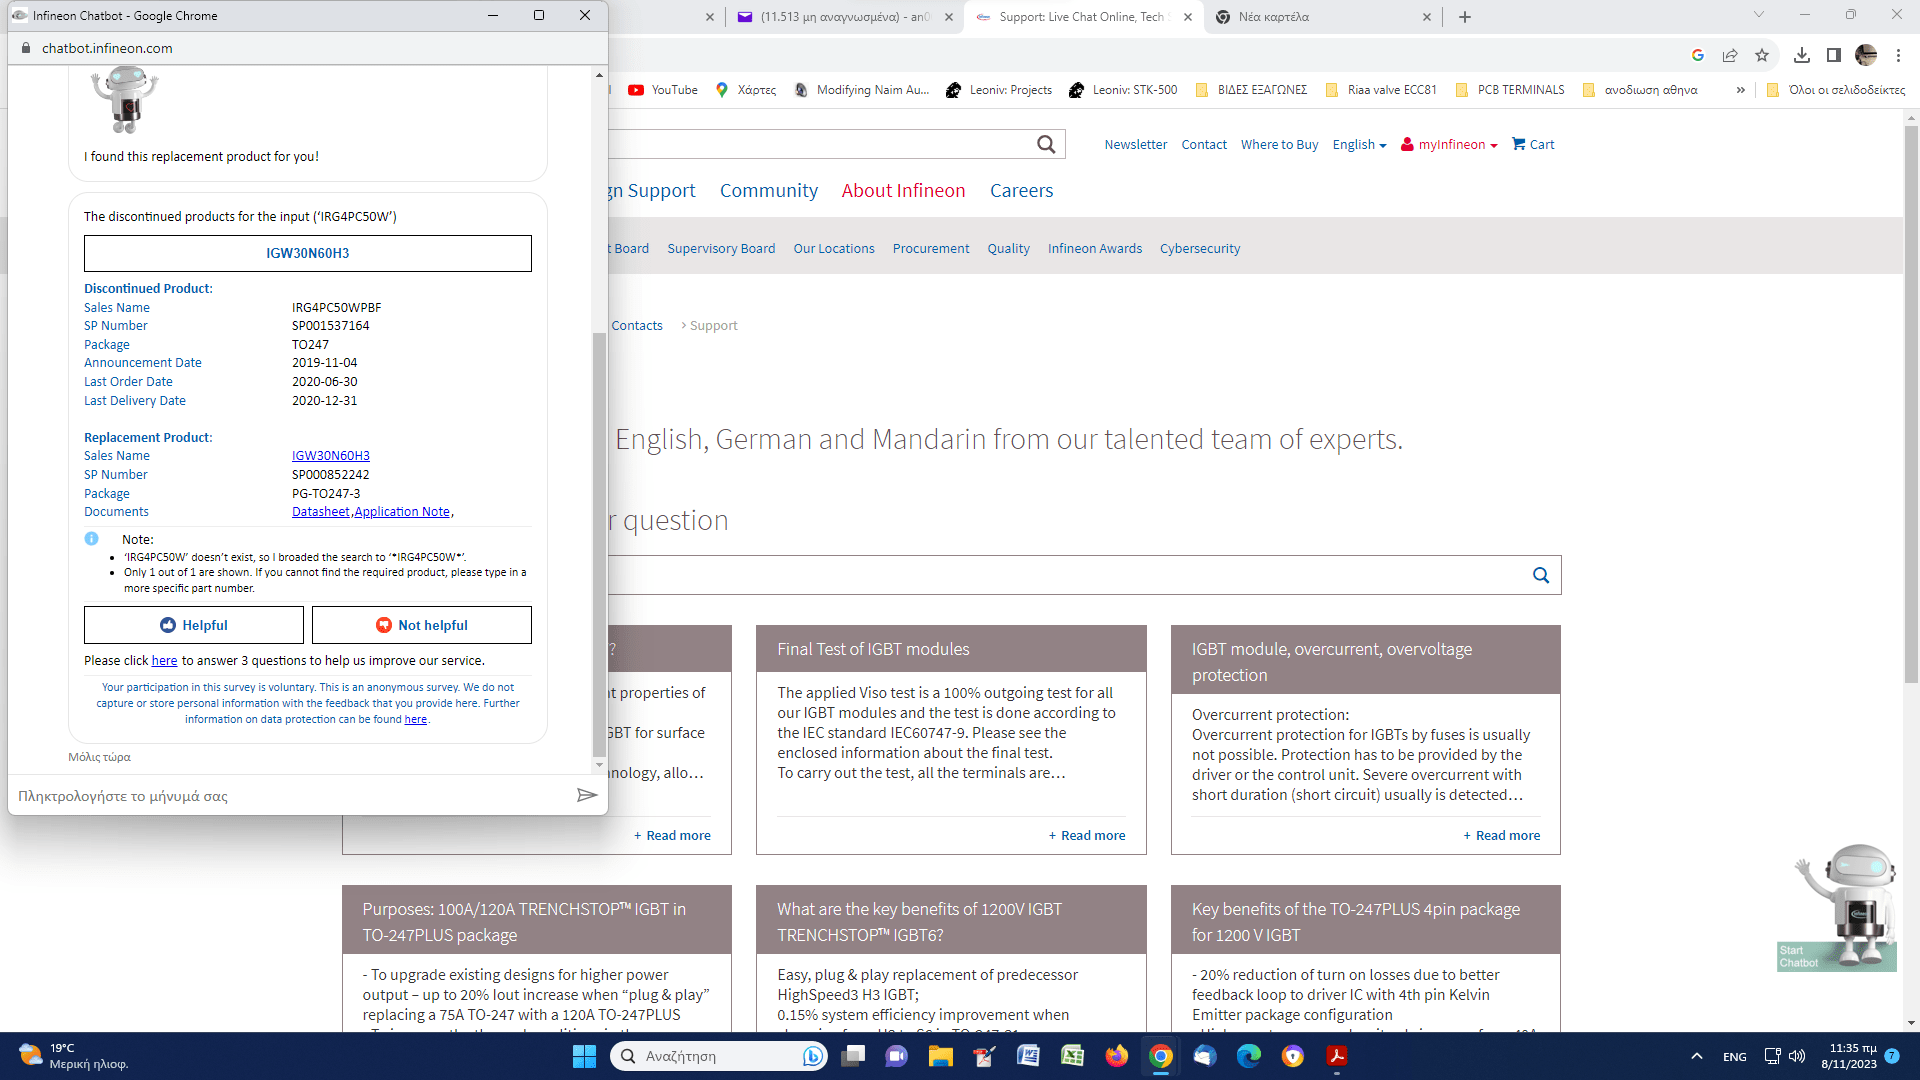The image size is (1920, 1080).
Task: Open the Community navigation menu
Action: pyautogui.click(x=768, y=191)
